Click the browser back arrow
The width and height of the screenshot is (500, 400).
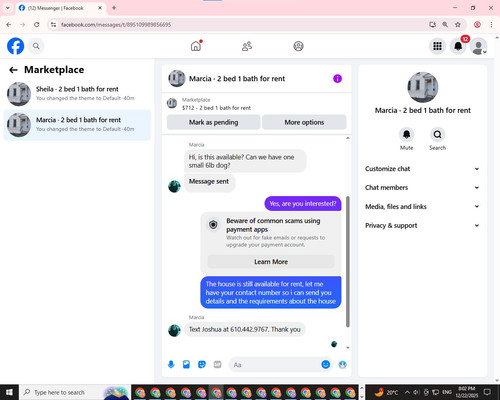click(9, 24)
